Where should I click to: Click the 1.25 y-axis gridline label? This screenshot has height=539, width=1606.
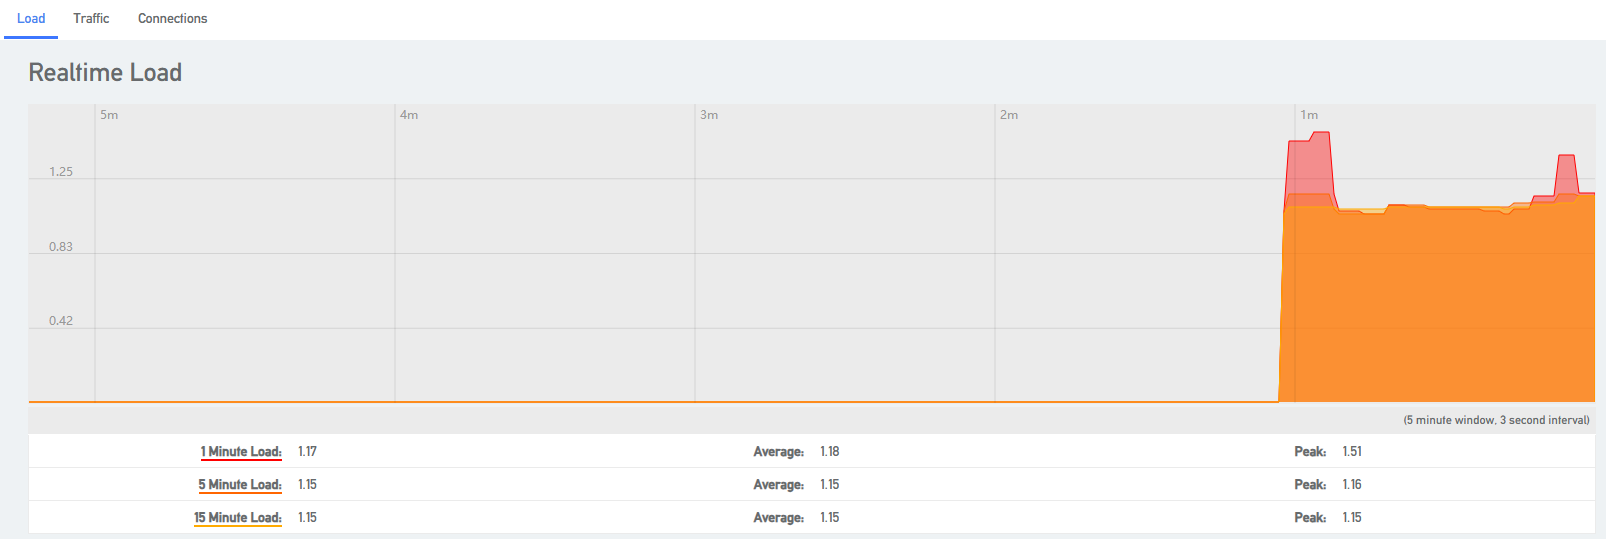pyautogui.click(x=61, y=172)
